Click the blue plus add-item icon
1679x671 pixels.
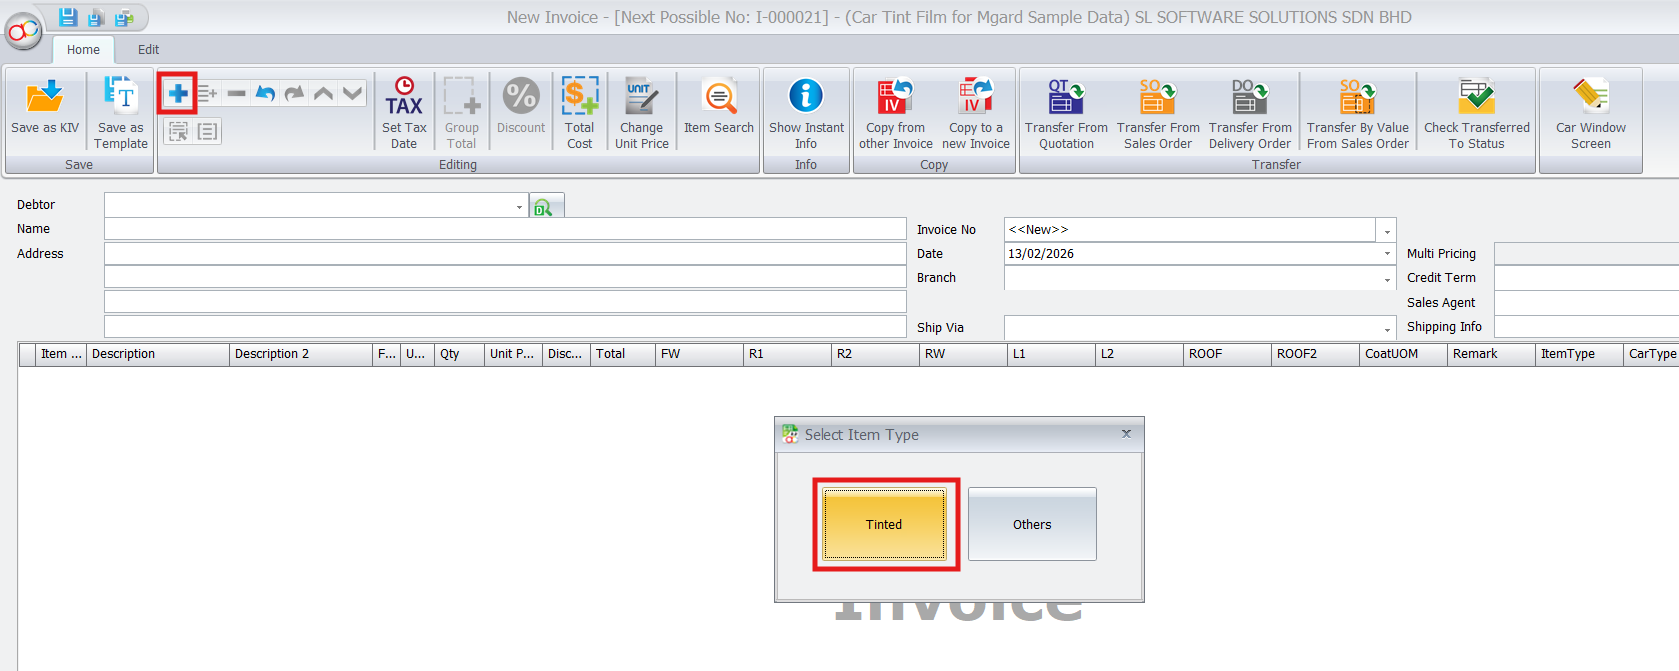tap(178, 94)
